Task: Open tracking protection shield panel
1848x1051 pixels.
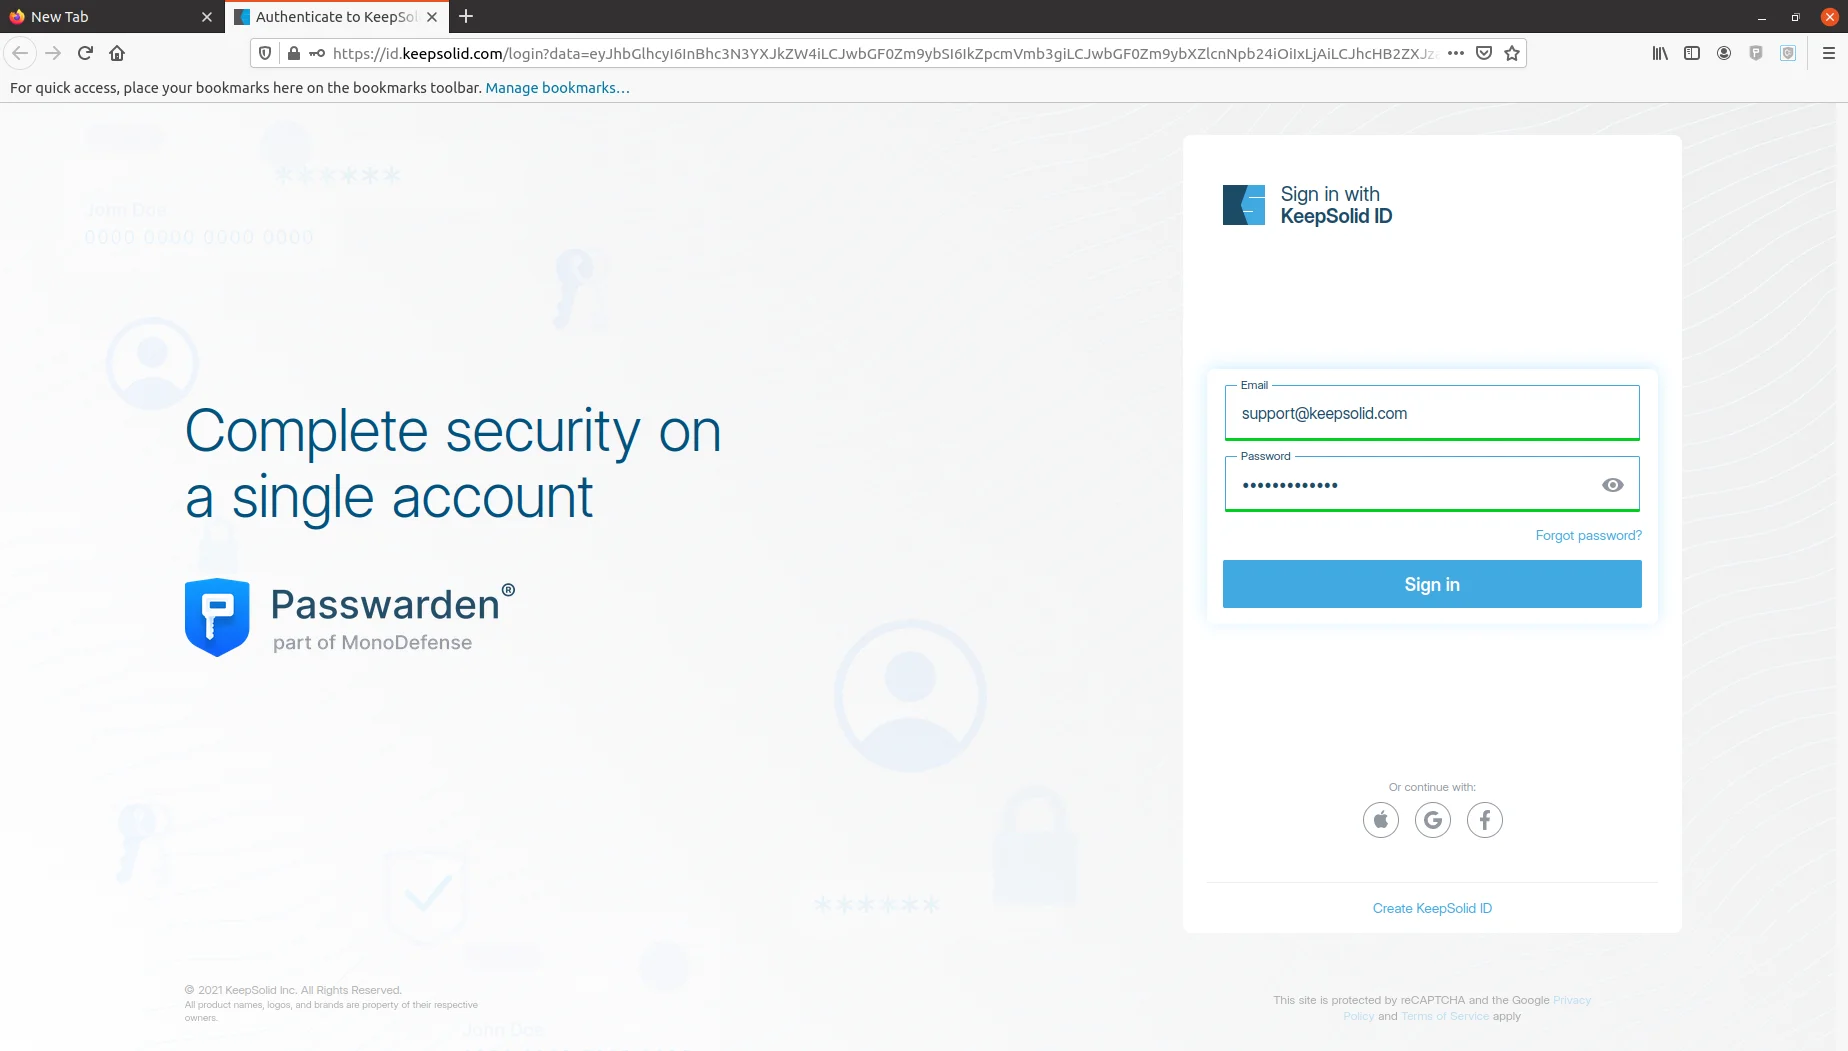Action: tap(265, 53)
